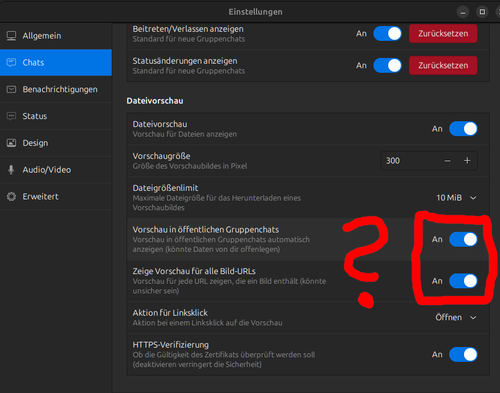
Task: Click the Aktion für Linksklick label
Action: pyautogui.click(x=170, y=313)
